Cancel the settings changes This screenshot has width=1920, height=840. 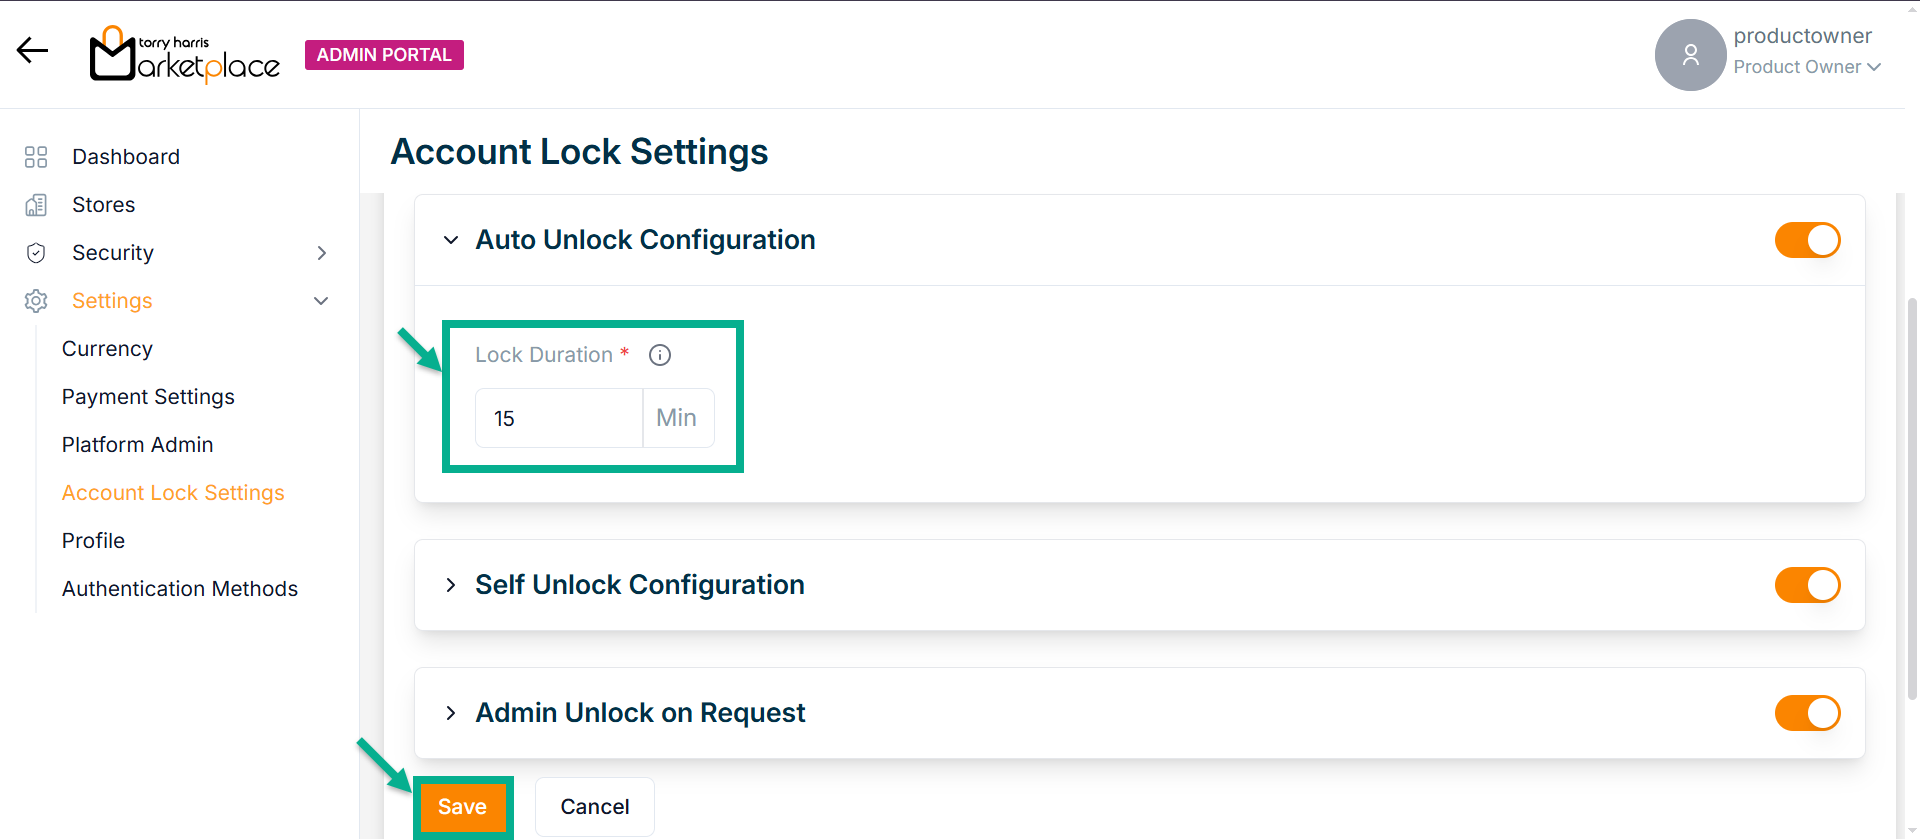click(x=595, y=807)
